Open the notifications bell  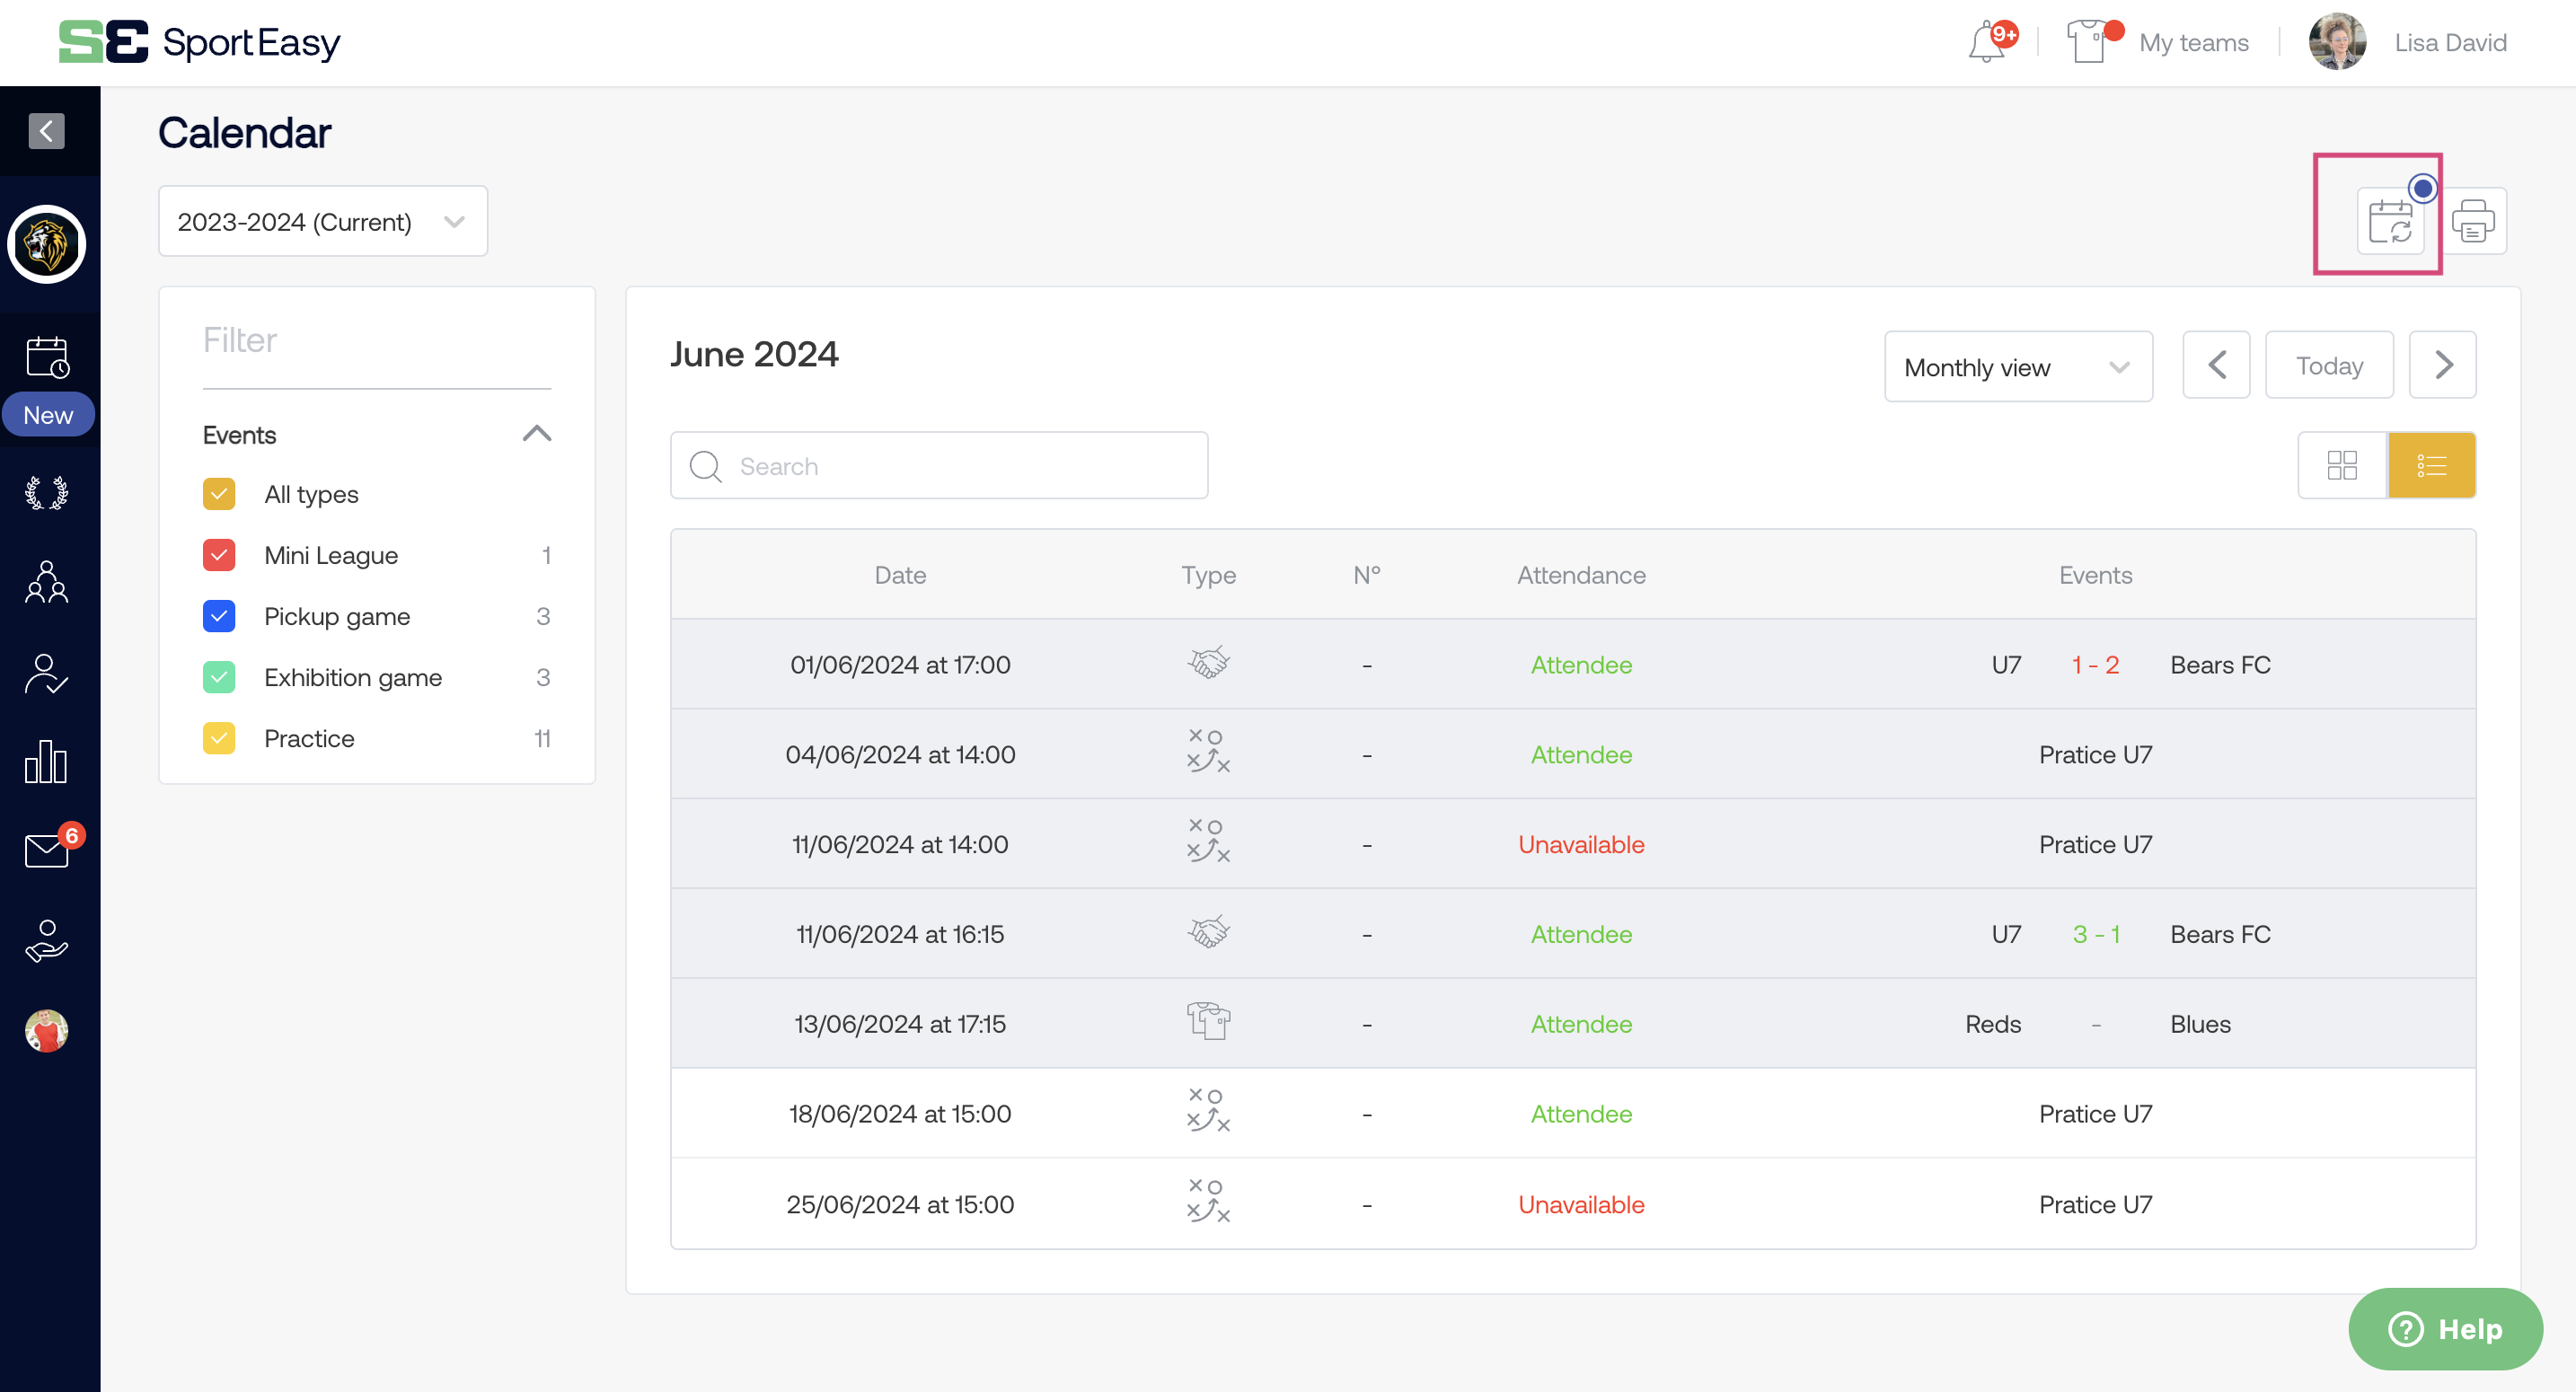[x=1987, y=43]
